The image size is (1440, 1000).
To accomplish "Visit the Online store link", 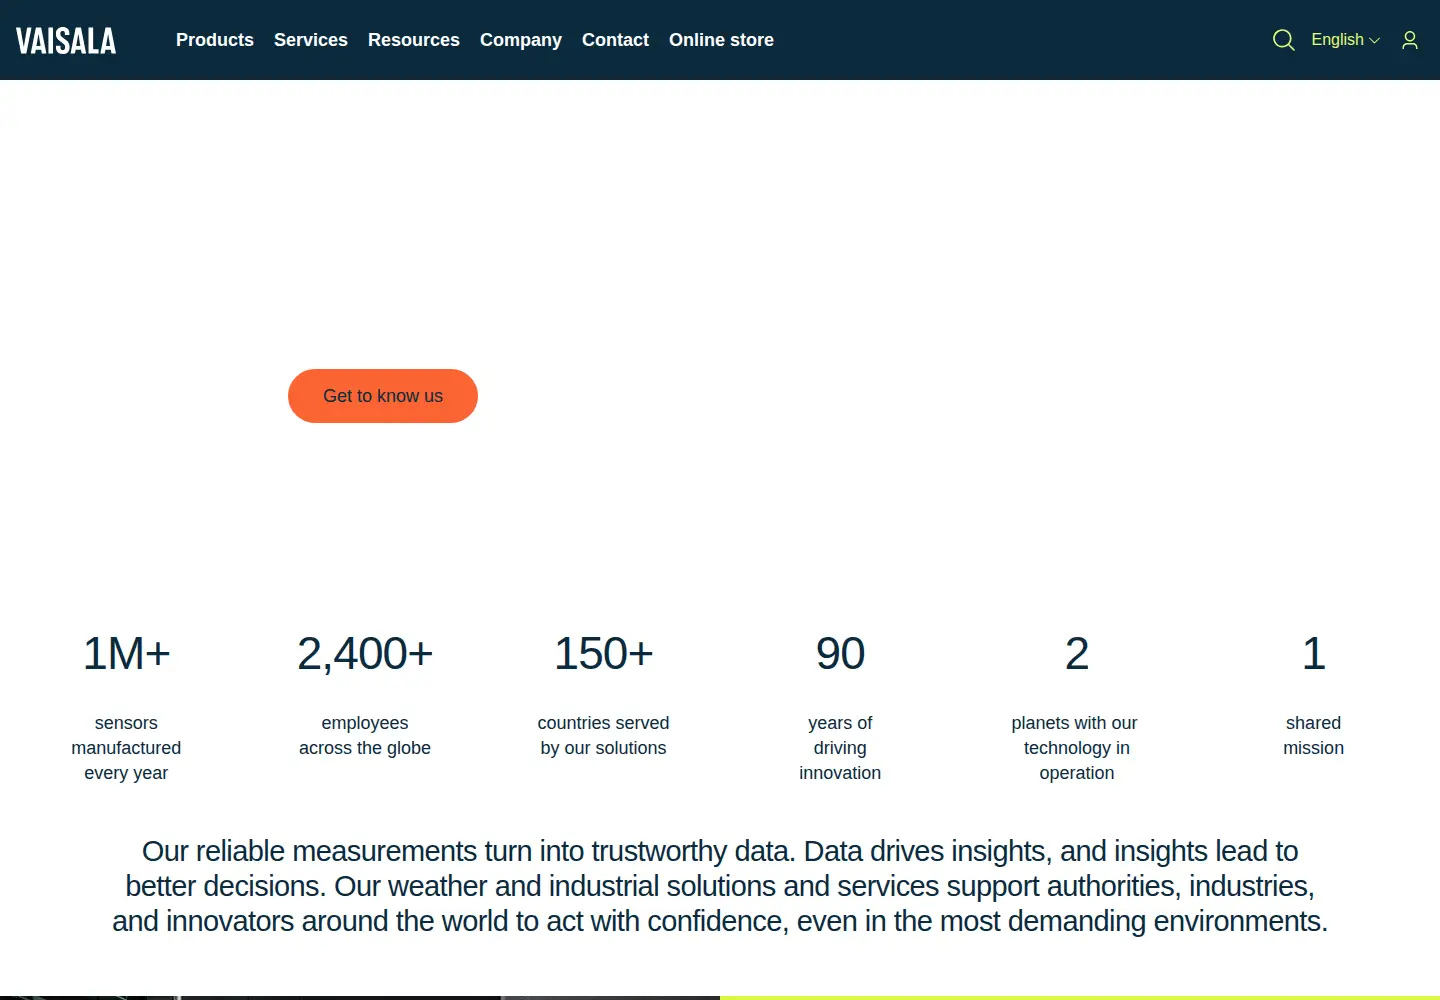I will click(721, 40).
